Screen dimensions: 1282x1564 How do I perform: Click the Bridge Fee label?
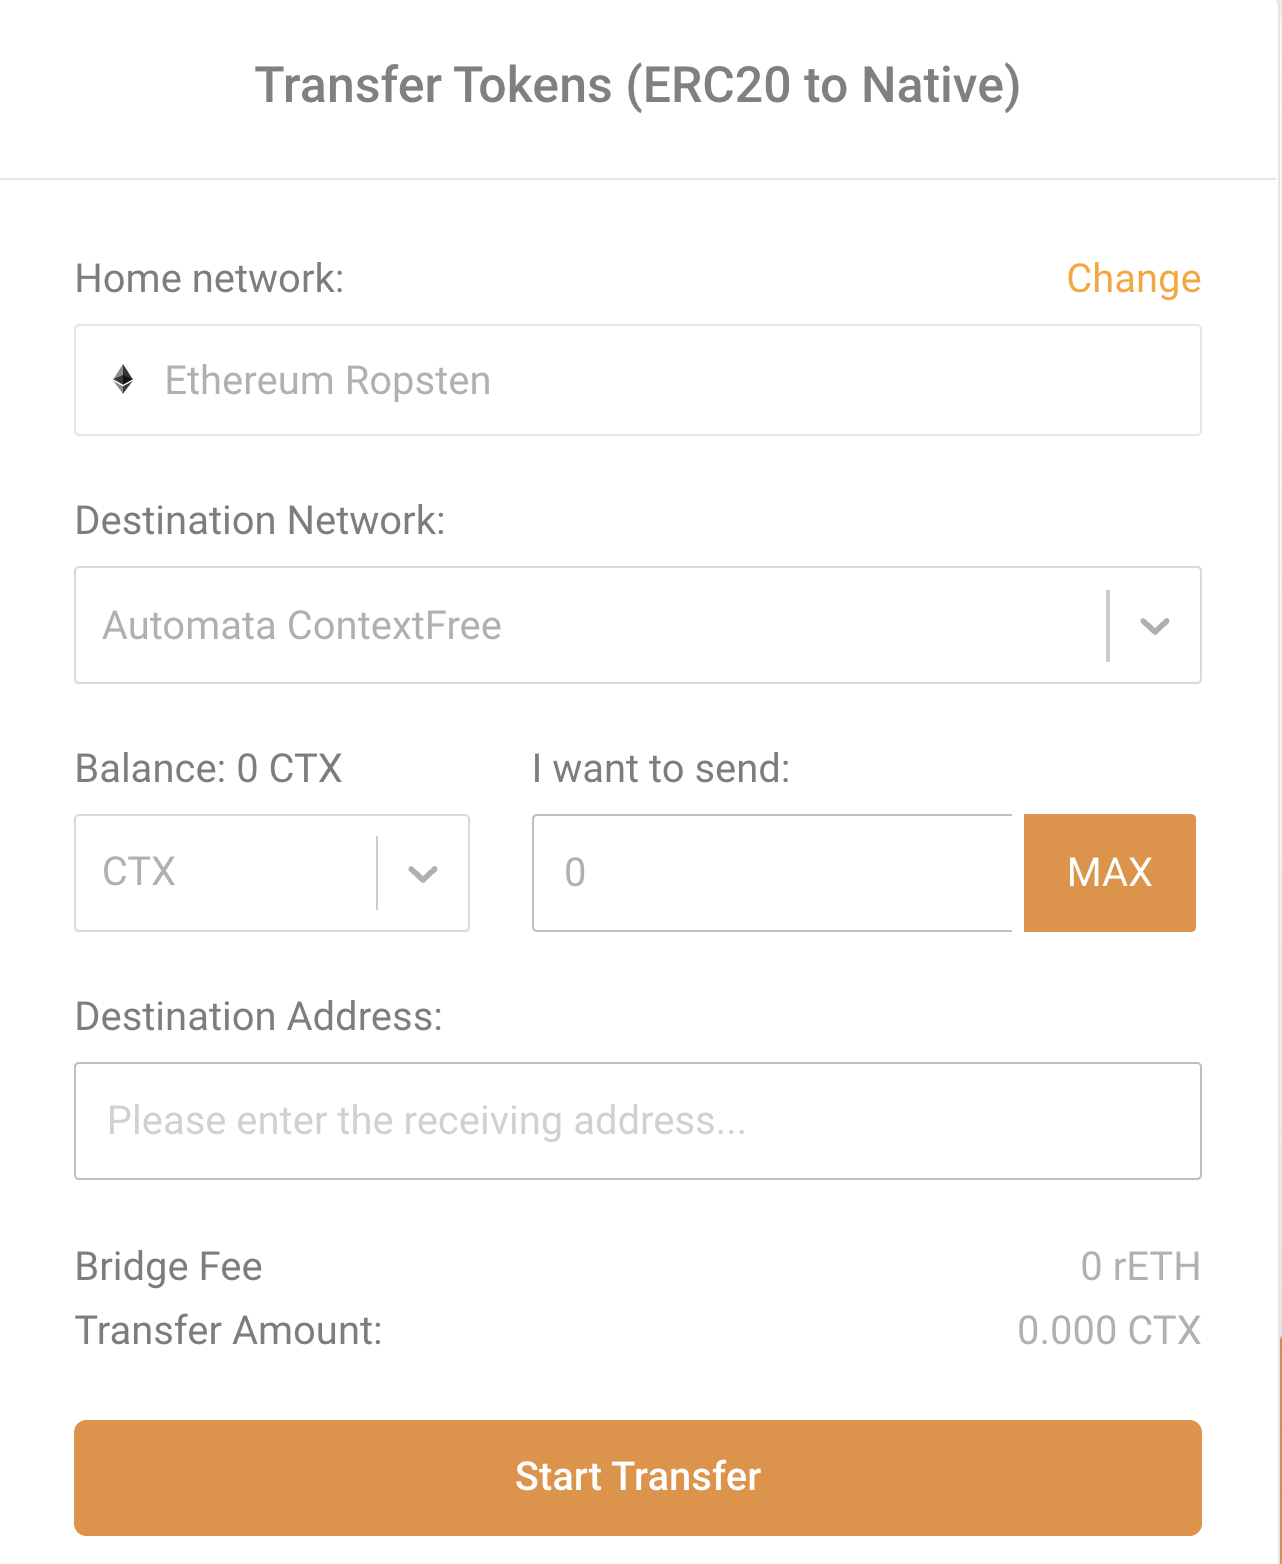click(x=169, y=1267)
